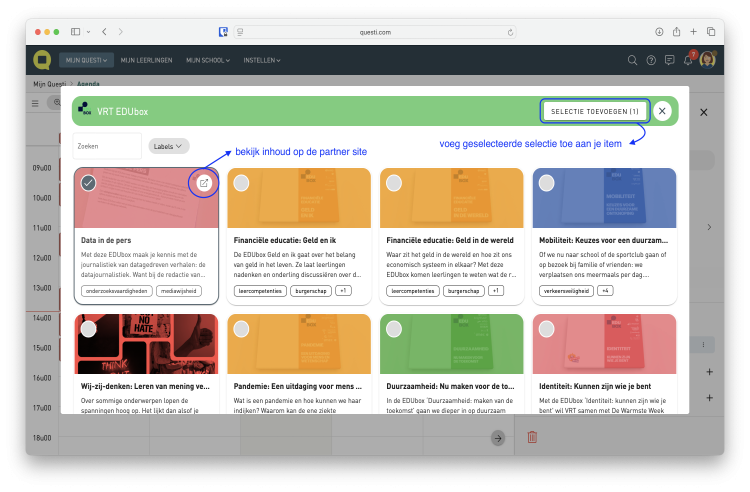Go forward in Safari
The image size is (750, 492).
(x=121, y=32)
